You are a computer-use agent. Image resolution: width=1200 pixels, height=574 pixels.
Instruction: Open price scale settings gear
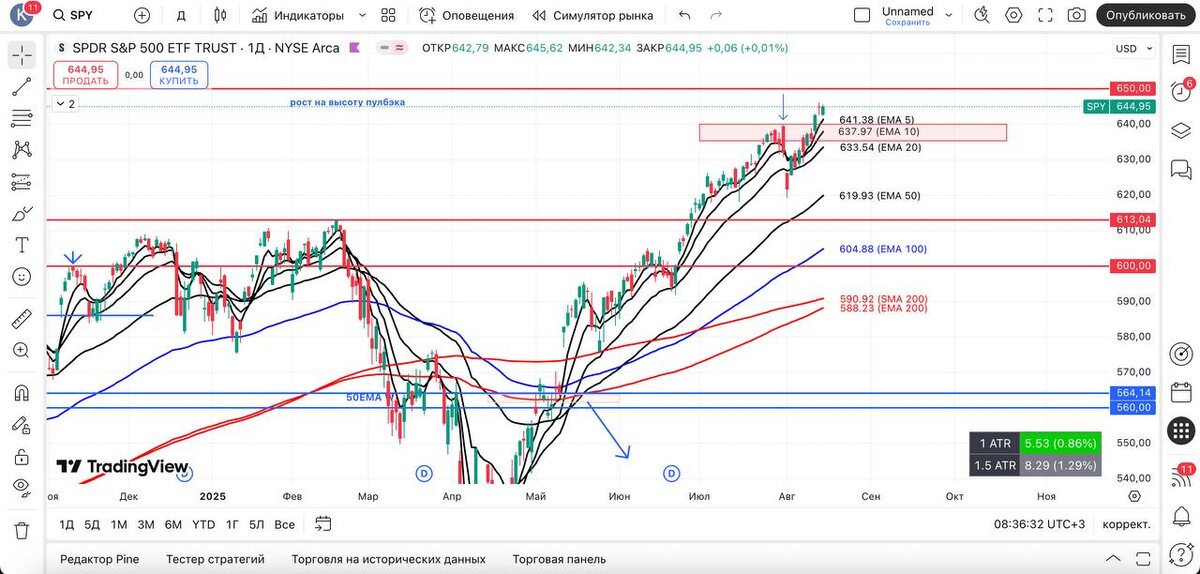[1134, 496]
